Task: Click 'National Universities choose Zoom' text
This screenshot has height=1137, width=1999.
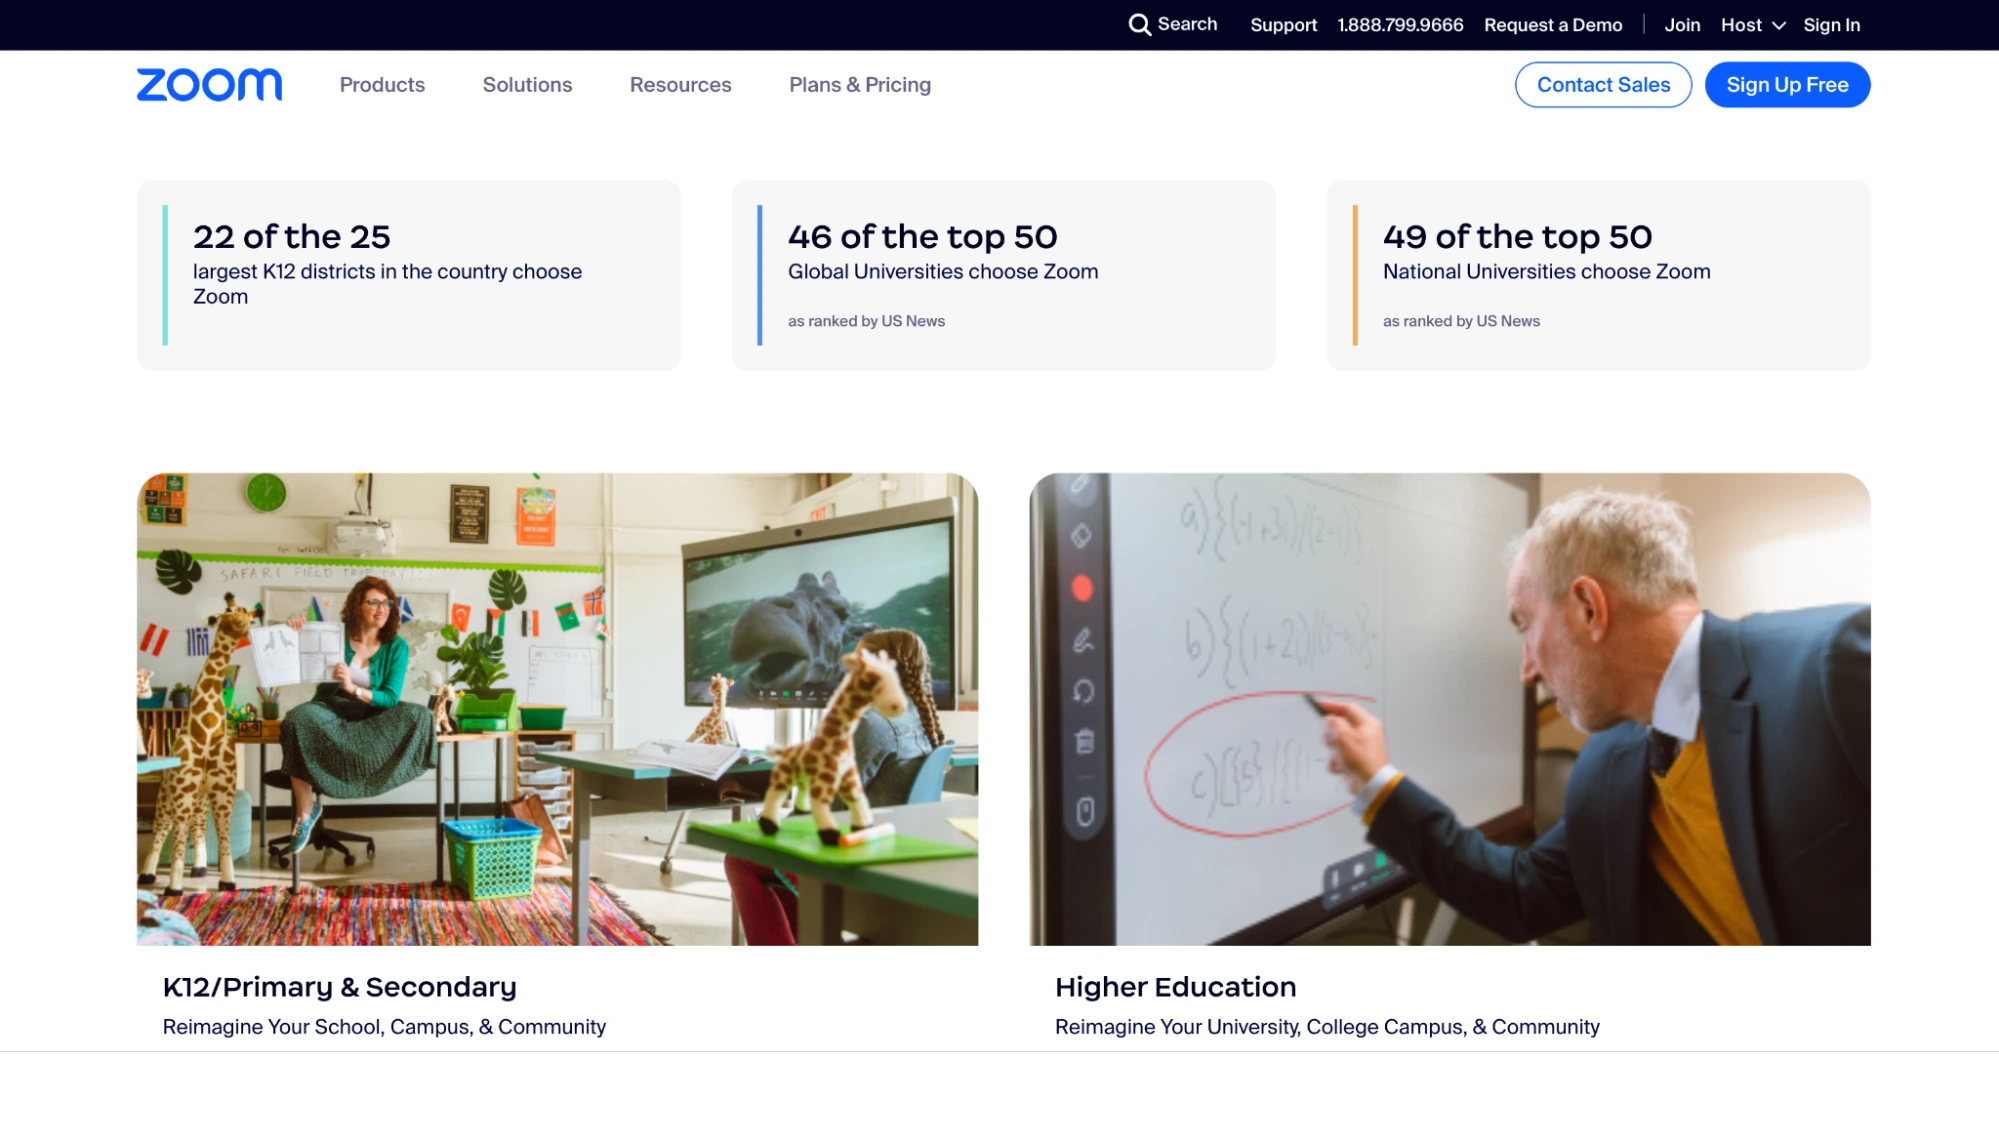Action: [x=1546, y=271]
